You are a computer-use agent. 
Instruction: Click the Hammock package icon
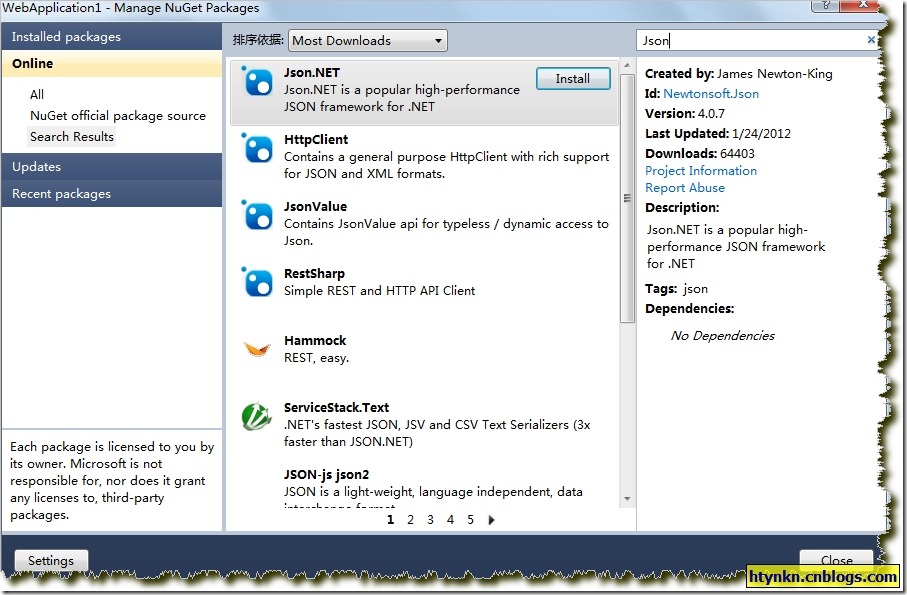tap(257, 349)
